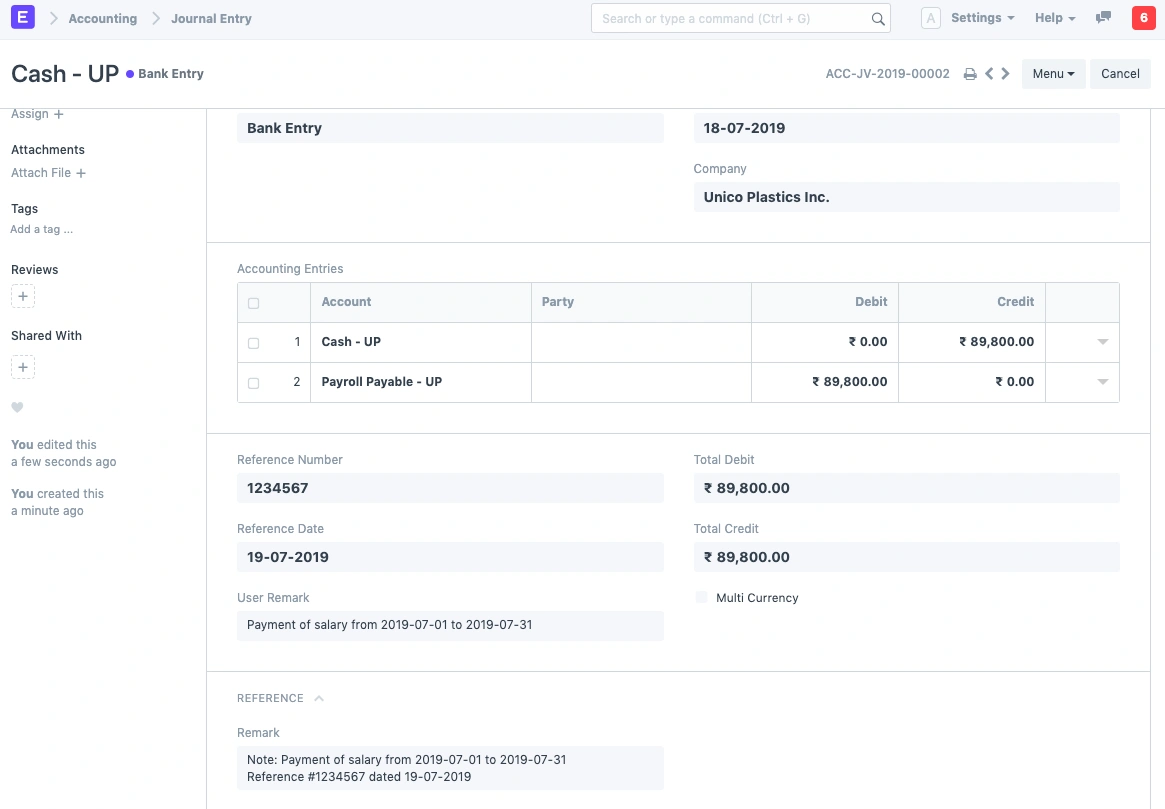
Task: Go to Accounting via breadcrumb
Action: click(x=104, y=17)
